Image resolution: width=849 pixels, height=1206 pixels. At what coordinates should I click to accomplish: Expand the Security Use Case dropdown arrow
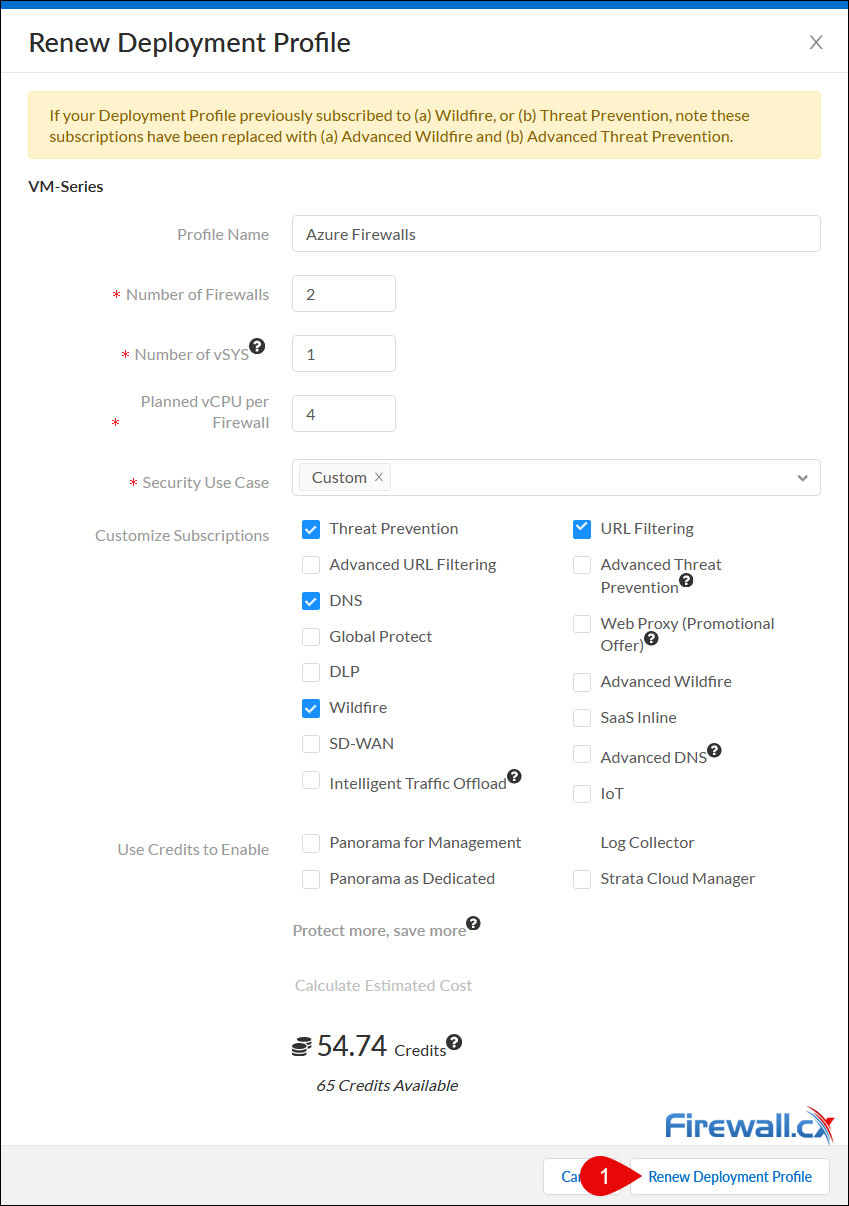(802, 478)
